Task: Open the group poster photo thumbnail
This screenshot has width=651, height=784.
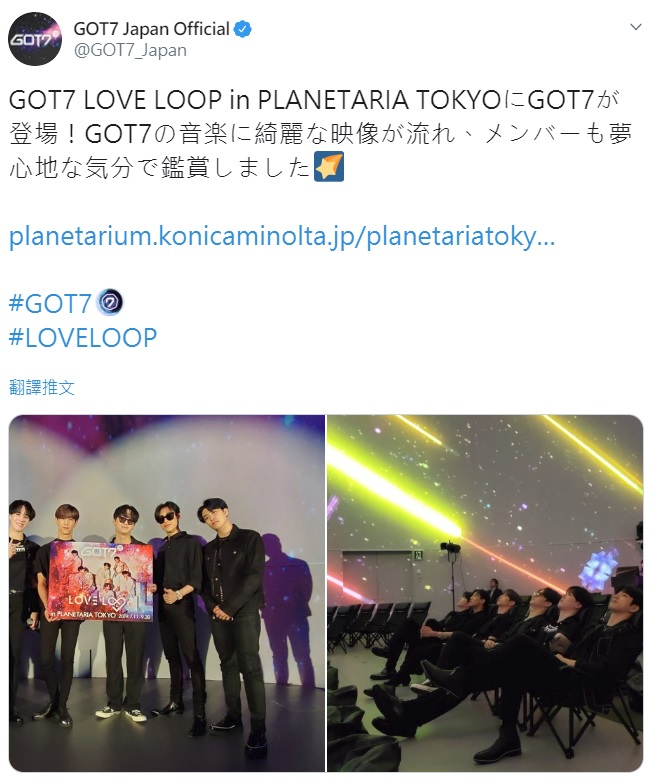Action: click(167, 593)
